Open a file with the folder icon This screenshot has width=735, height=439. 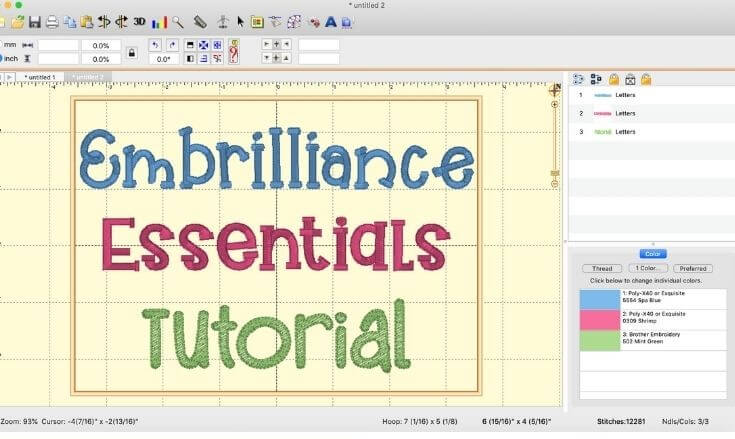click(x=18, y=22)
